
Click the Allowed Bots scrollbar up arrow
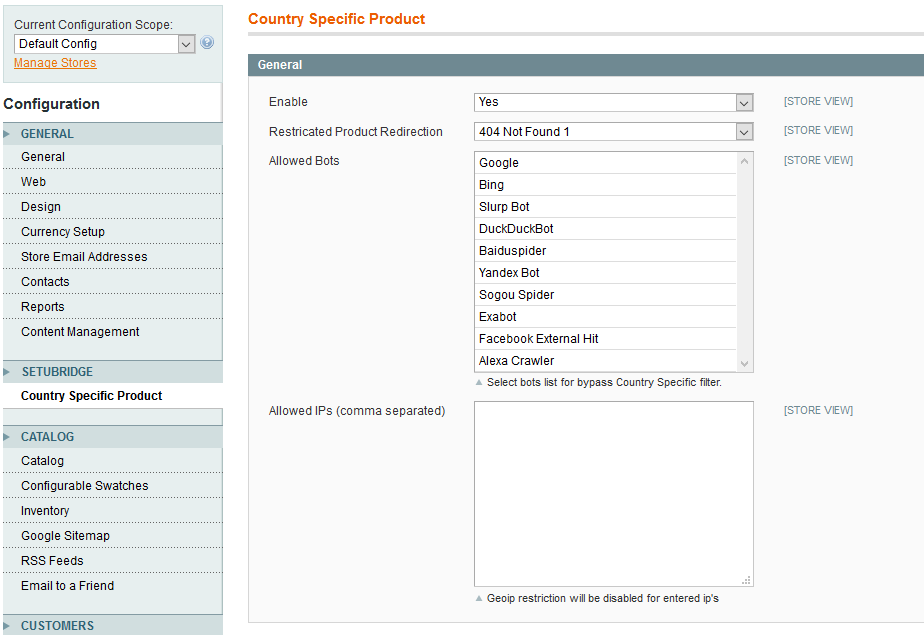coord(744,161)
